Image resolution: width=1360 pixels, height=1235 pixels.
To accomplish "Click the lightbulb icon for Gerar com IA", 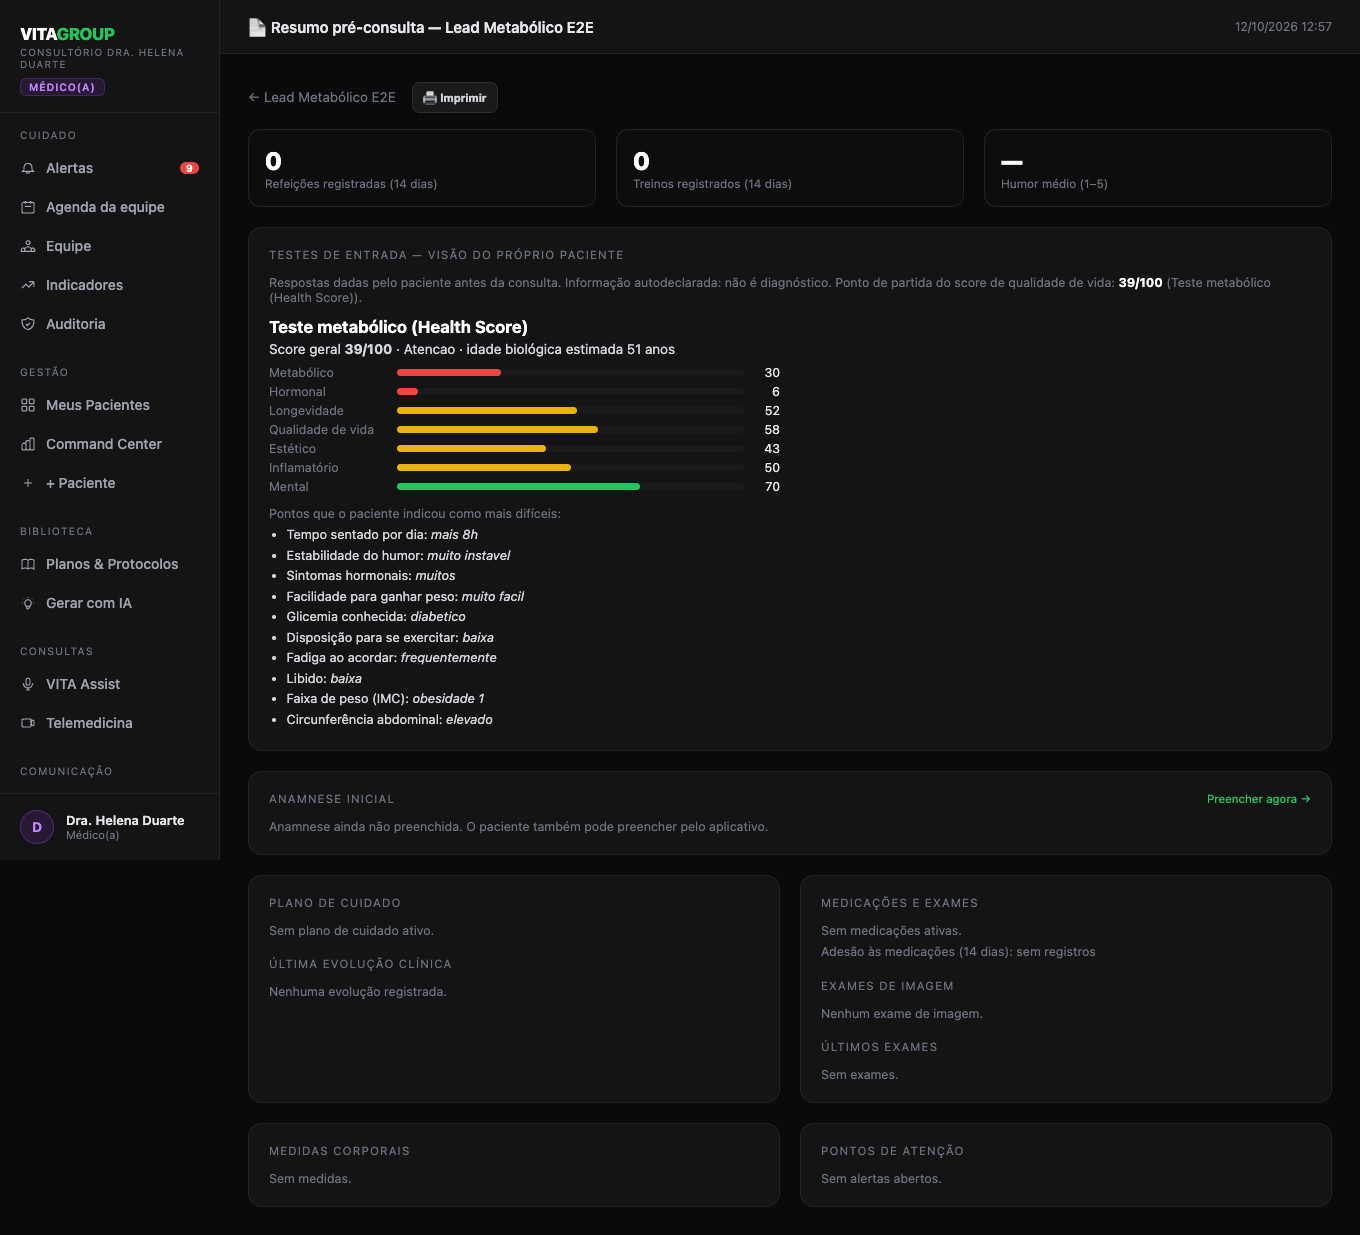I will (28, 603).
